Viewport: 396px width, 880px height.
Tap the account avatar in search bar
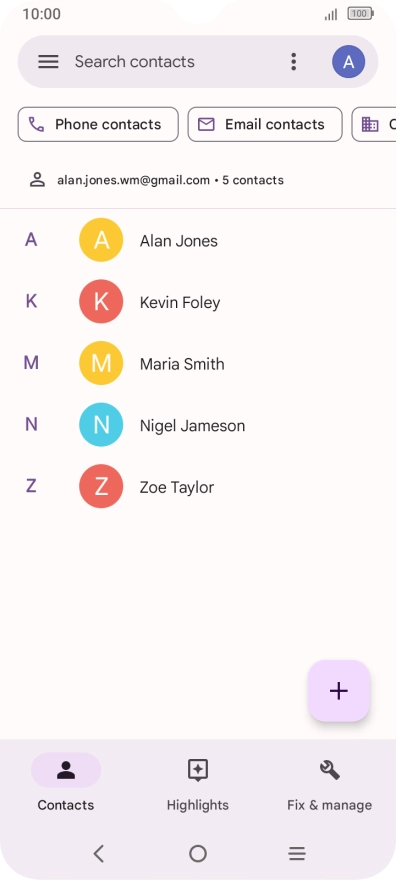348,62
